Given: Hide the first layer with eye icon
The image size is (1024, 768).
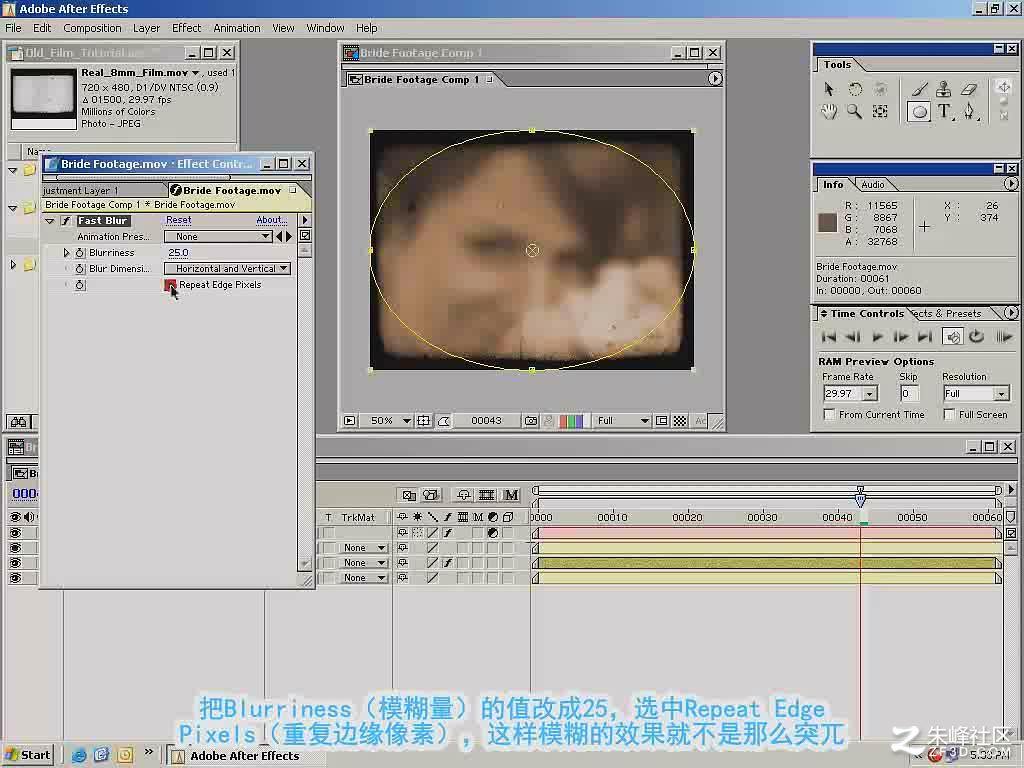Looking at the screenshot, I should (16, 533).
